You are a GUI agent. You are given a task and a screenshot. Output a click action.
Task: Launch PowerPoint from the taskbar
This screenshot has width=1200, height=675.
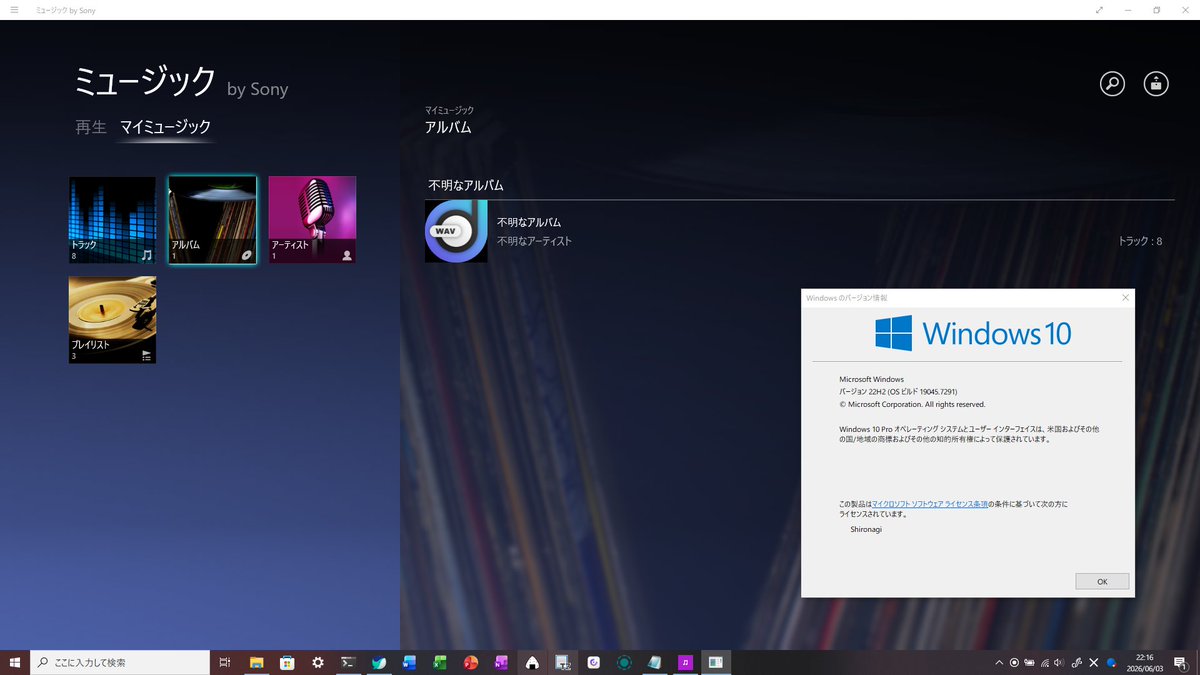(470, 662)
